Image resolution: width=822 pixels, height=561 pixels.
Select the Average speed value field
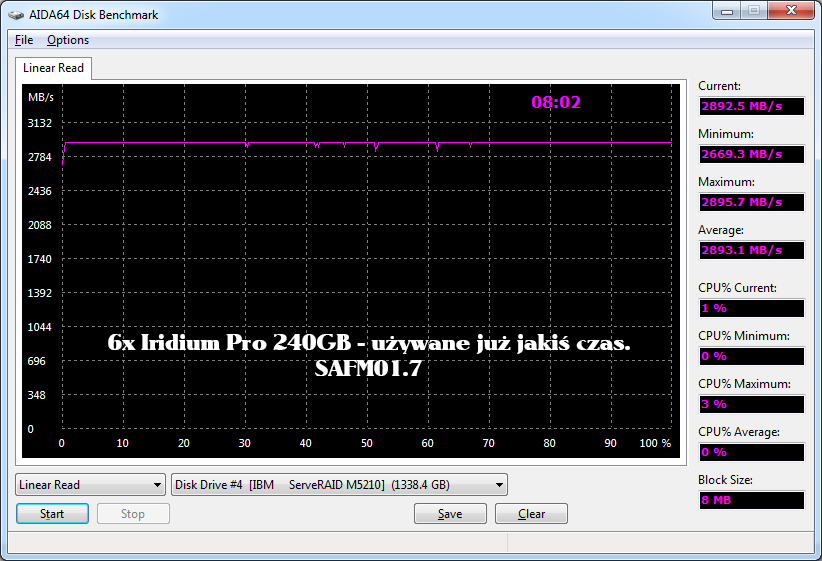[751, 250]
